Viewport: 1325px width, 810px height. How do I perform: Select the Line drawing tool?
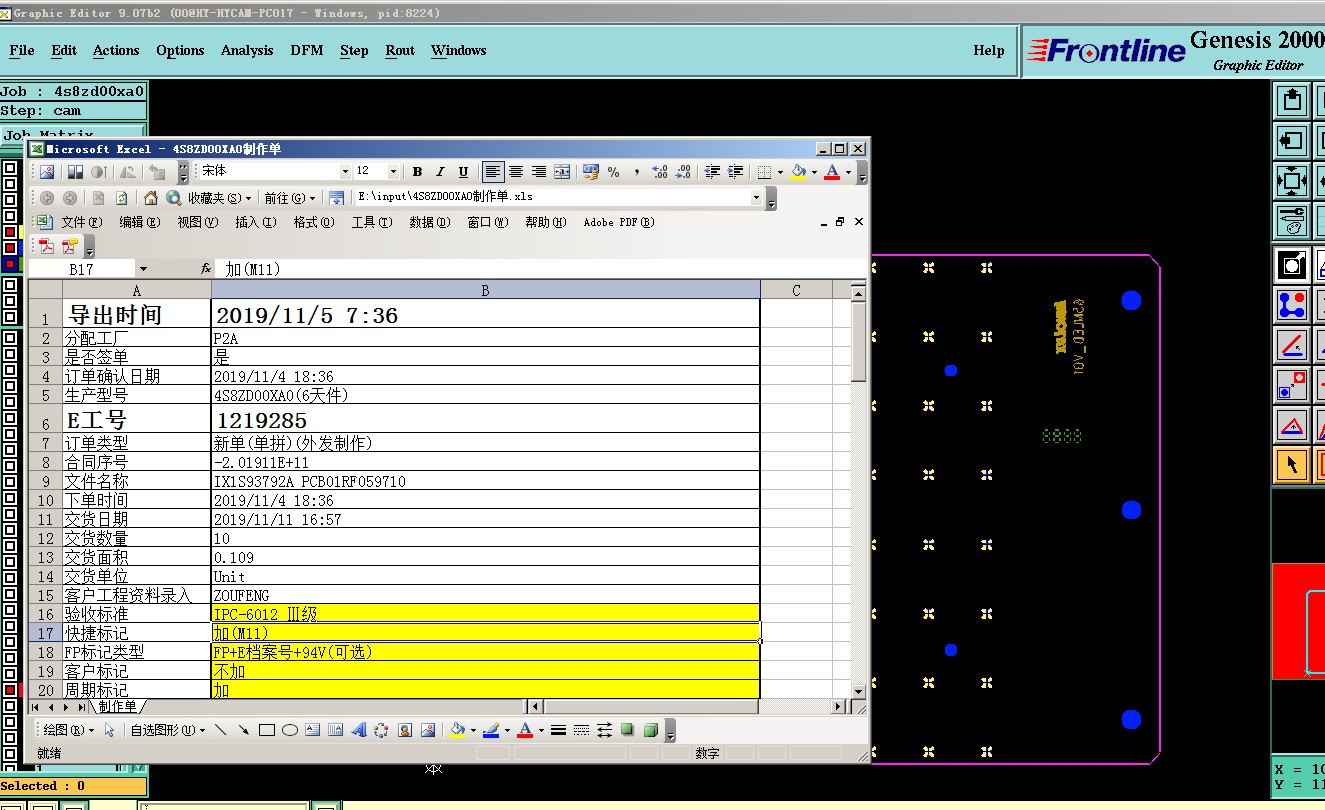point(221,730)
